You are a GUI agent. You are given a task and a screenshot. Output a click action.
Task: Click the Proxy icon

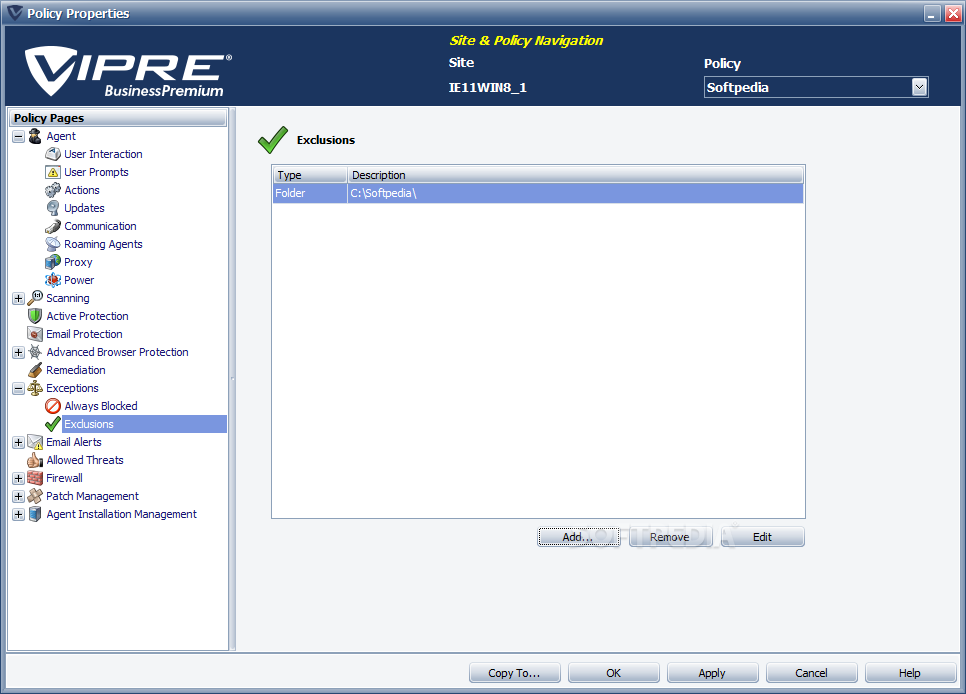click(x=53, y=262)
